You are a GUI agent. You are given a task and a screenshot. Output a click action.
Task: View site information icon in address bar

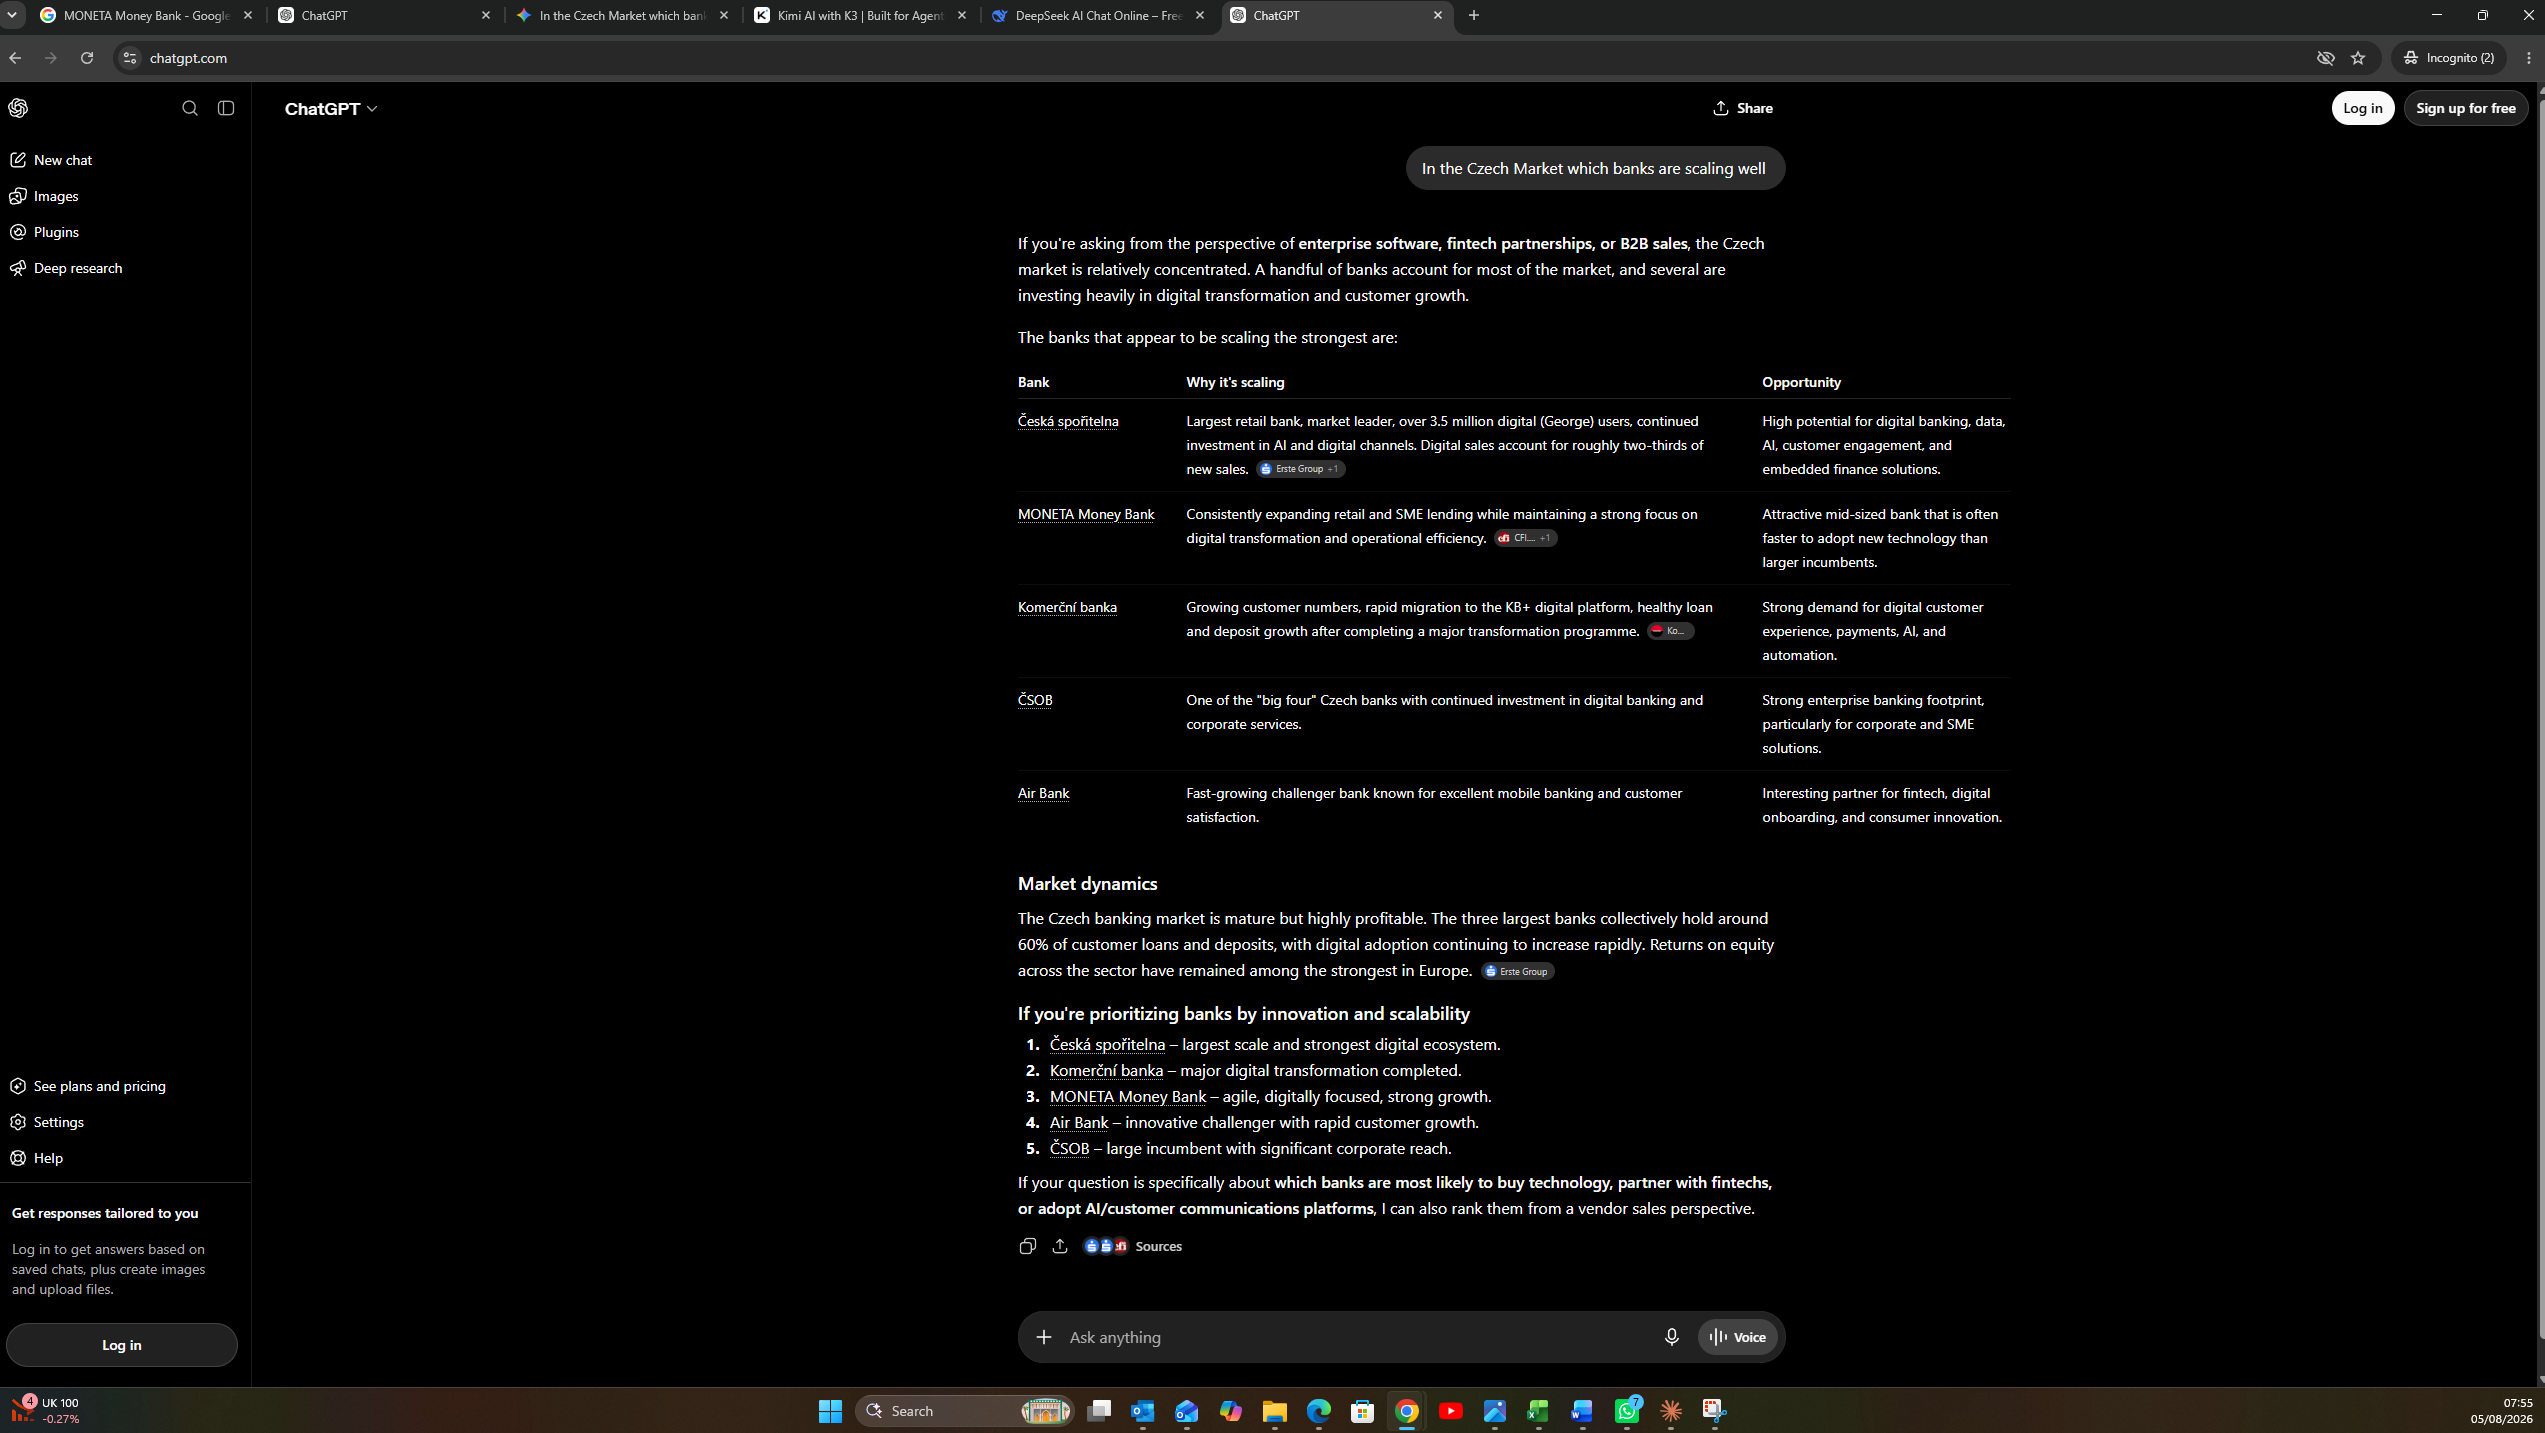[129, 58]
